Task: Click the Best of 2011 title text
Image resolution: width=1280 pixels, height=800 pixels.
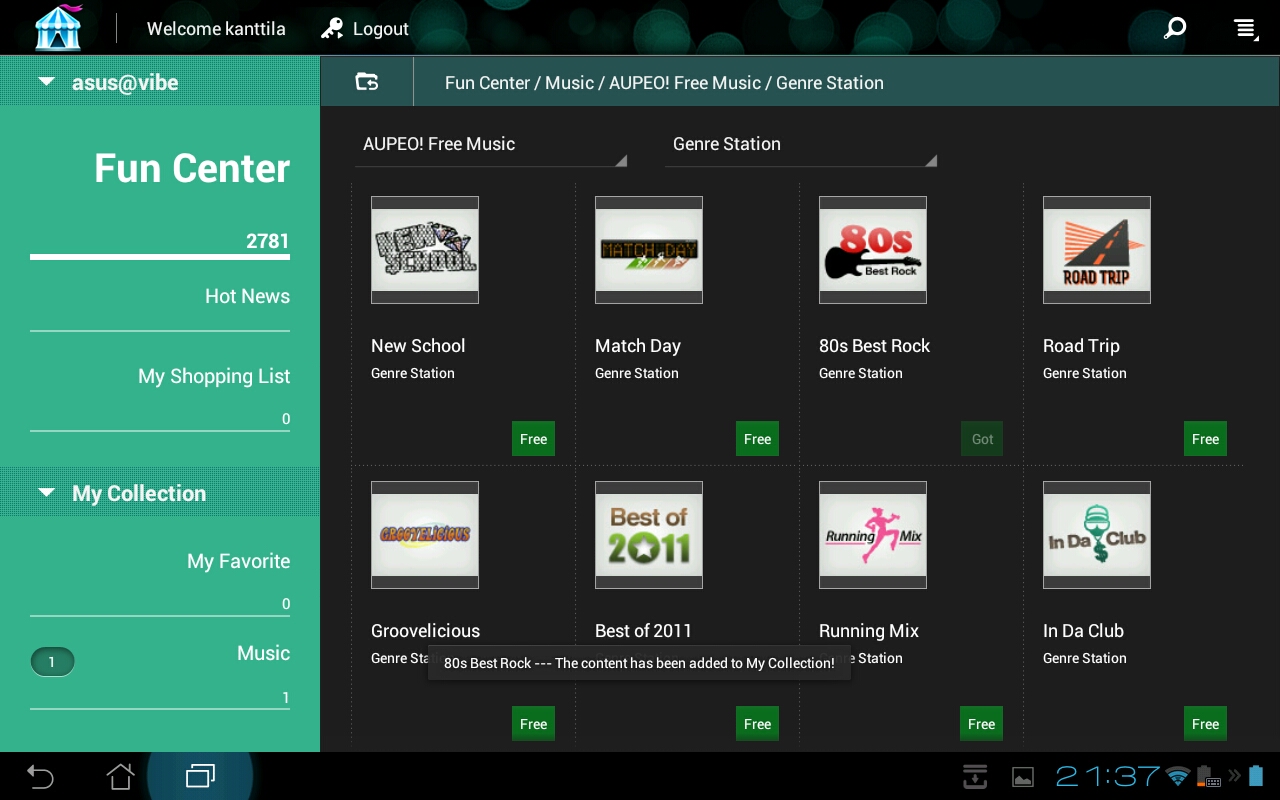Action: pyautogui.click(x=643, y=631)
